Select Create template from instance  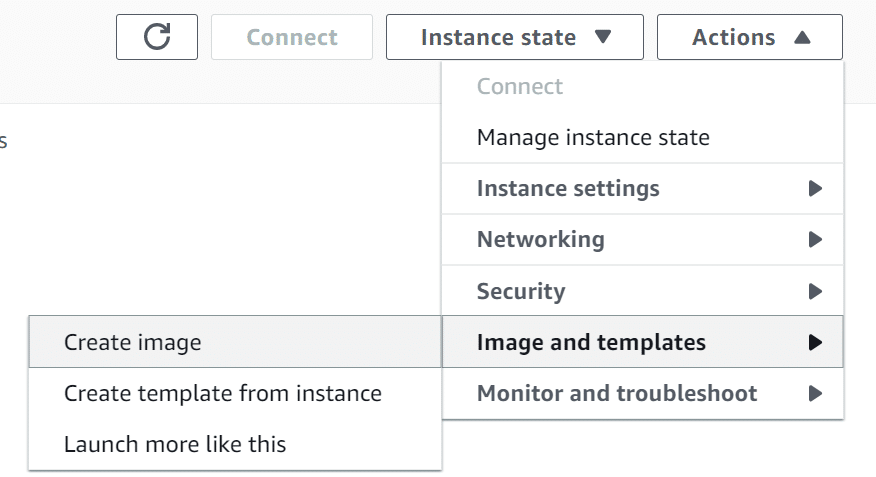click(235, 393)
